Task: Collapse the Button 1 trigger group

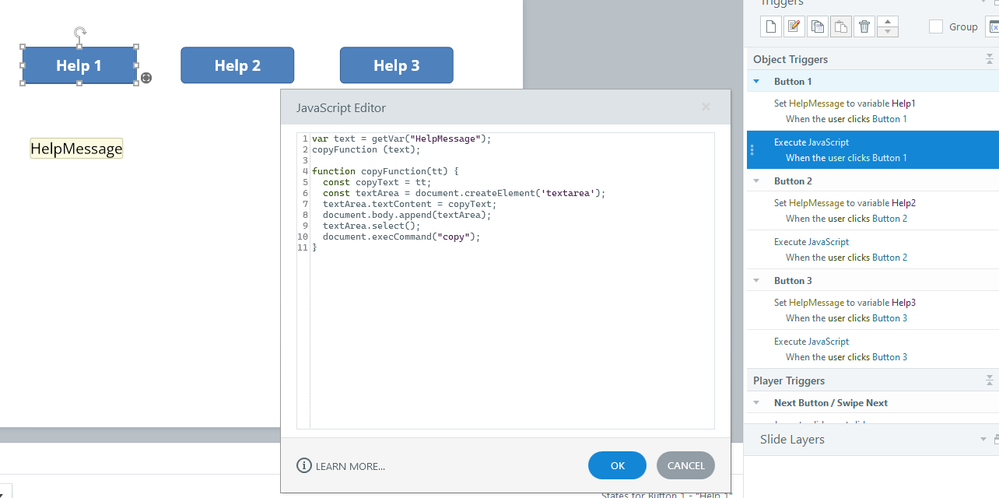Action: [x=757, y=82]
